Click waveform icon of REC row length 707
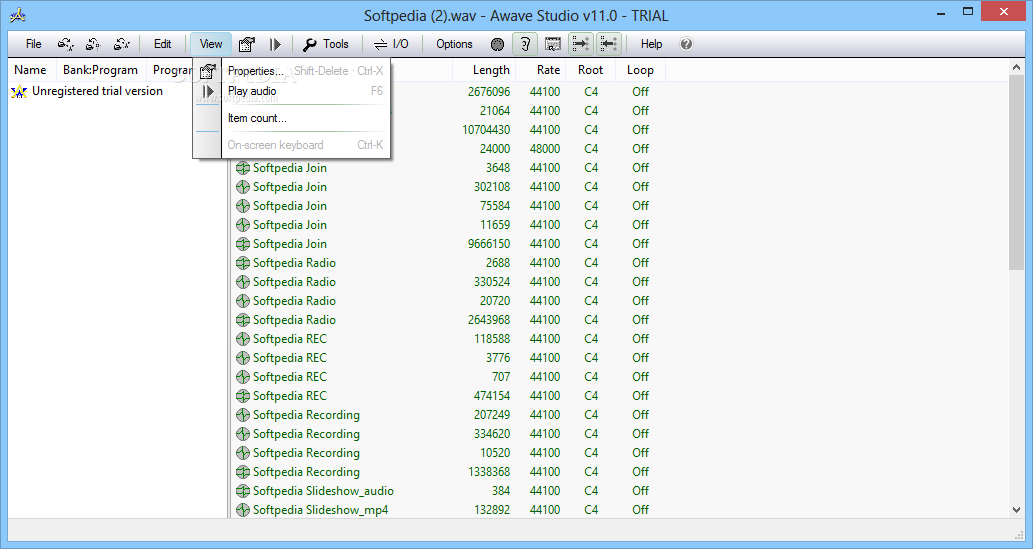The width and height of the screenshot is (1033, 549). click(242, 377)
